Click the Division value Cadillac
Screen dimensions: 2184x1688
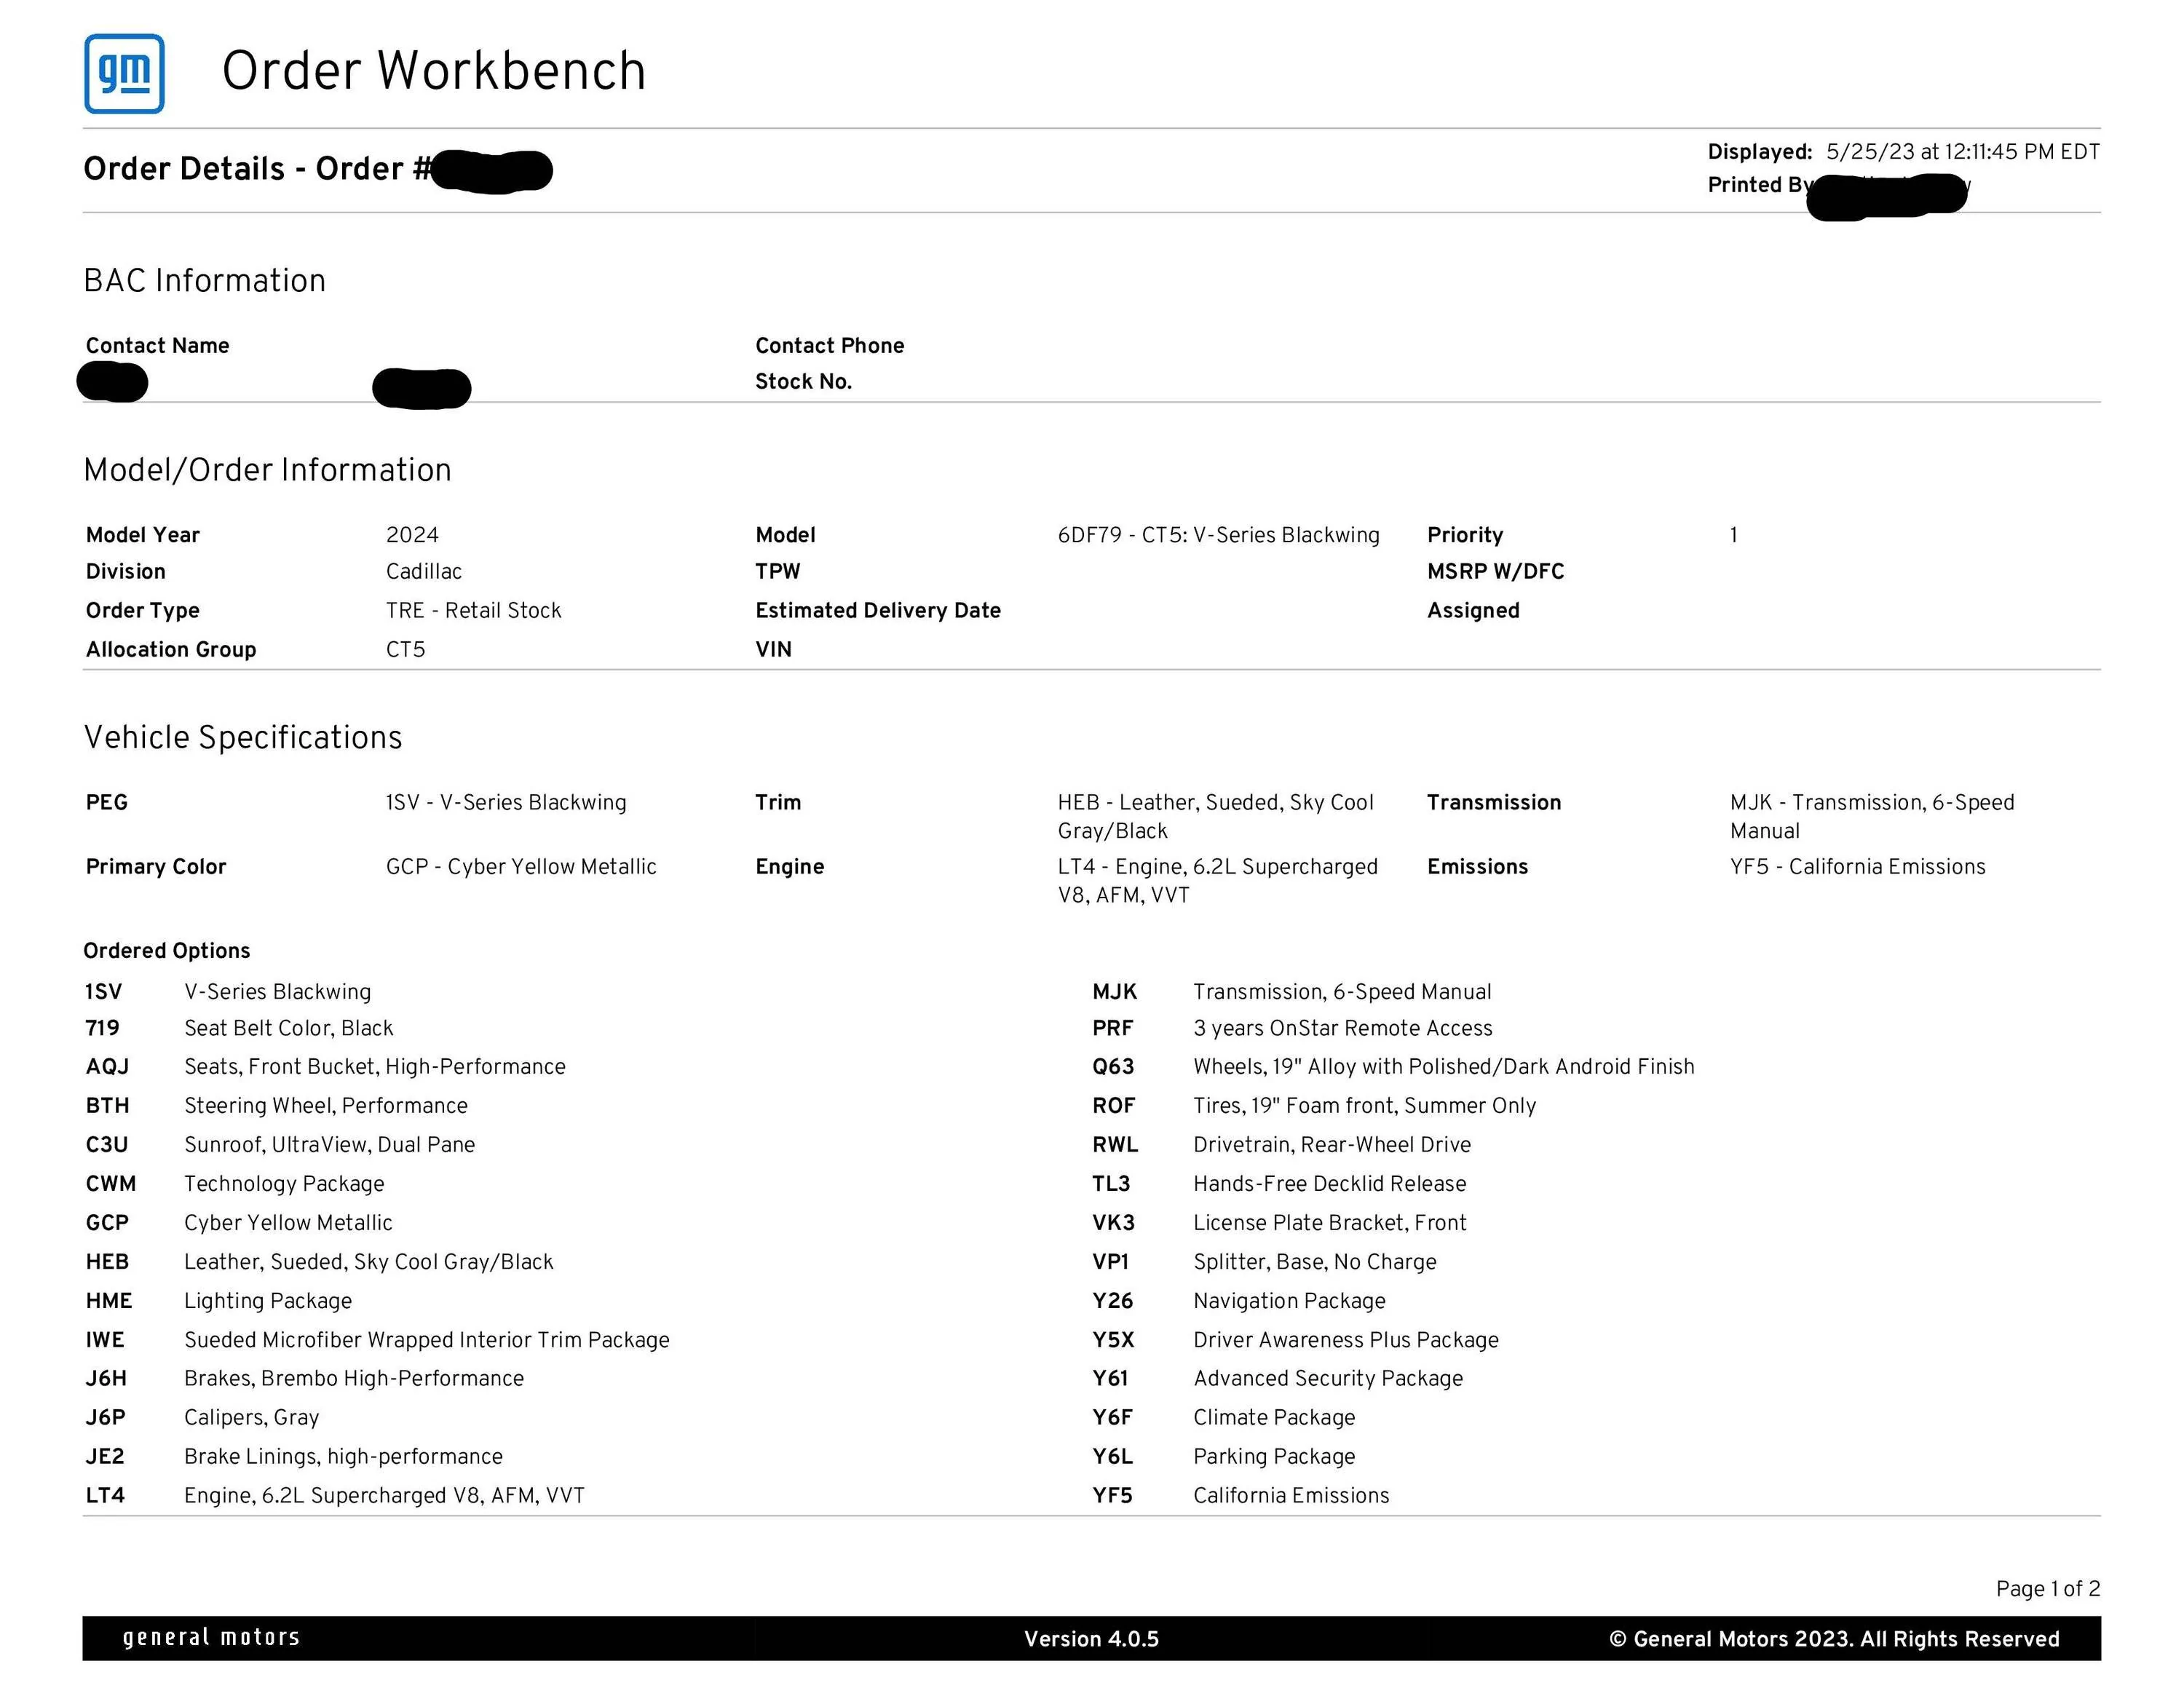(424, 572)
